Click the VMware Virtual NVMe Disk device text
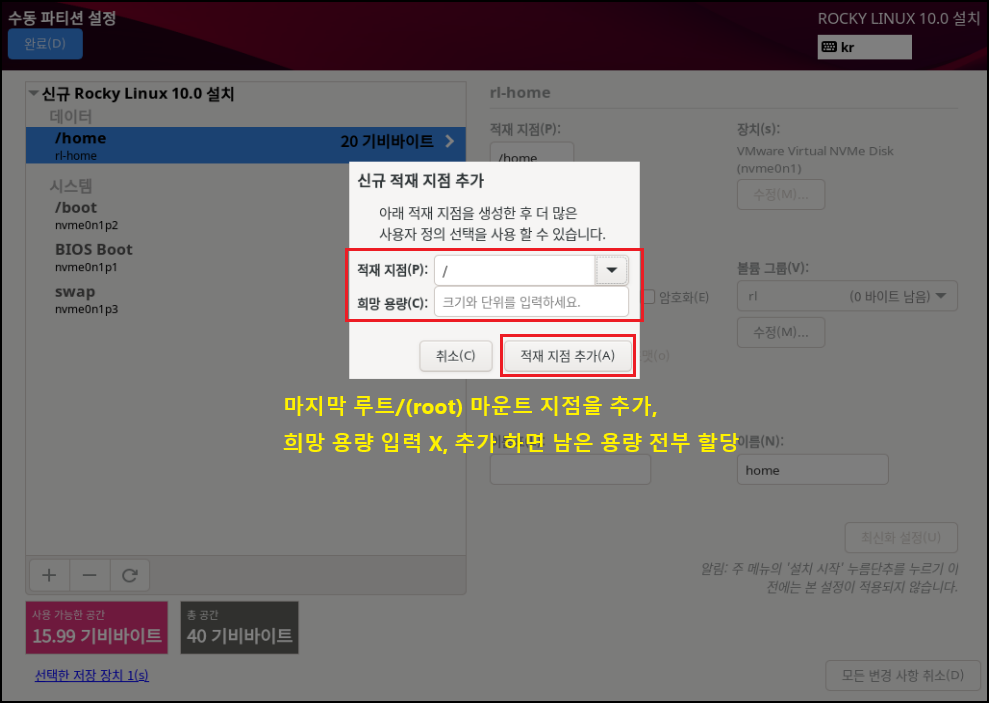Viewport: 989px width, 703px height. pyautogui.click(x=815, y=160)
